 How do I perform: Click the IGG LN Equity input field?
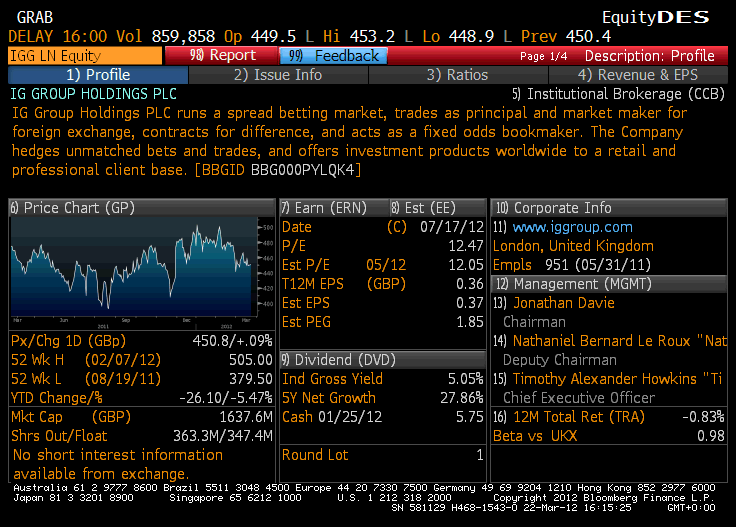pos(85,56)
